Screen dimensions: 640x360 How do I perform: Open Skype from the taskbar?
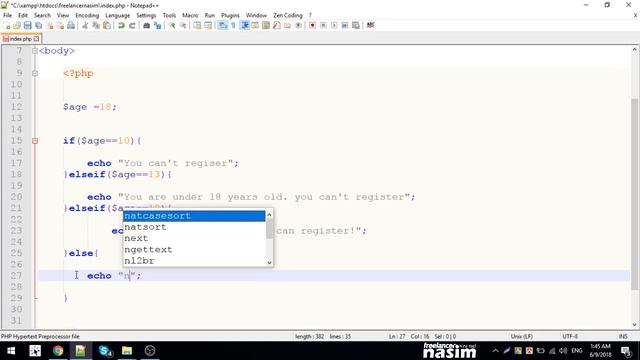pyautogui.click(x=105, y=351)
